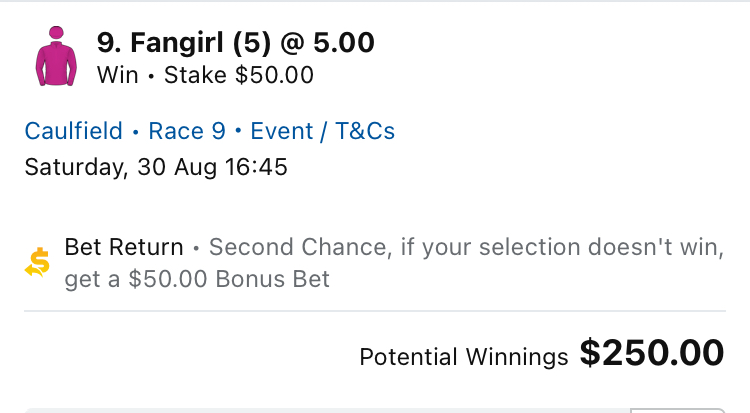Select the 9. Fangirl (5) runner title
750x413 pixels.
(x=184, y=43)
